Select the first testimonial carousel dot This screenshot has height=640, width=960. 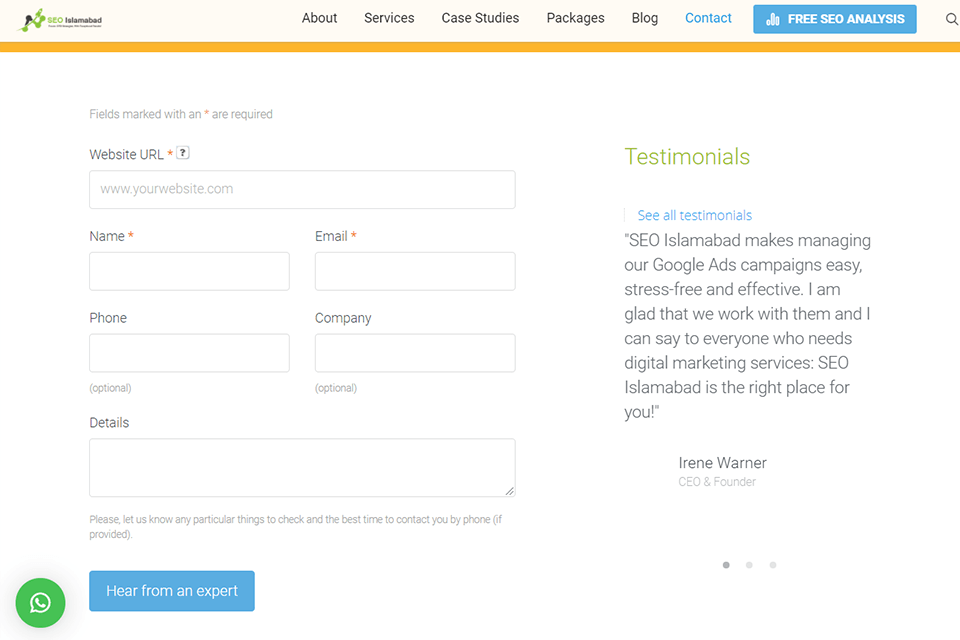click(726, 565)
